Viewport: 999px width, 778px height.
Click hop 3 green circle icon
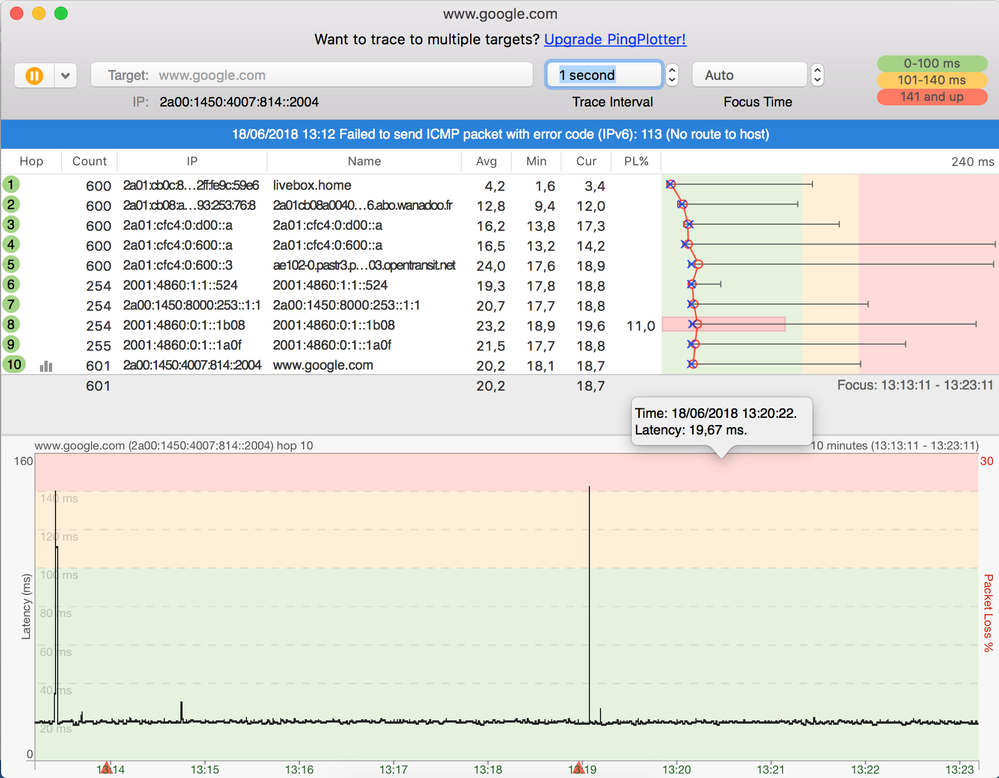tap(11, 224)
